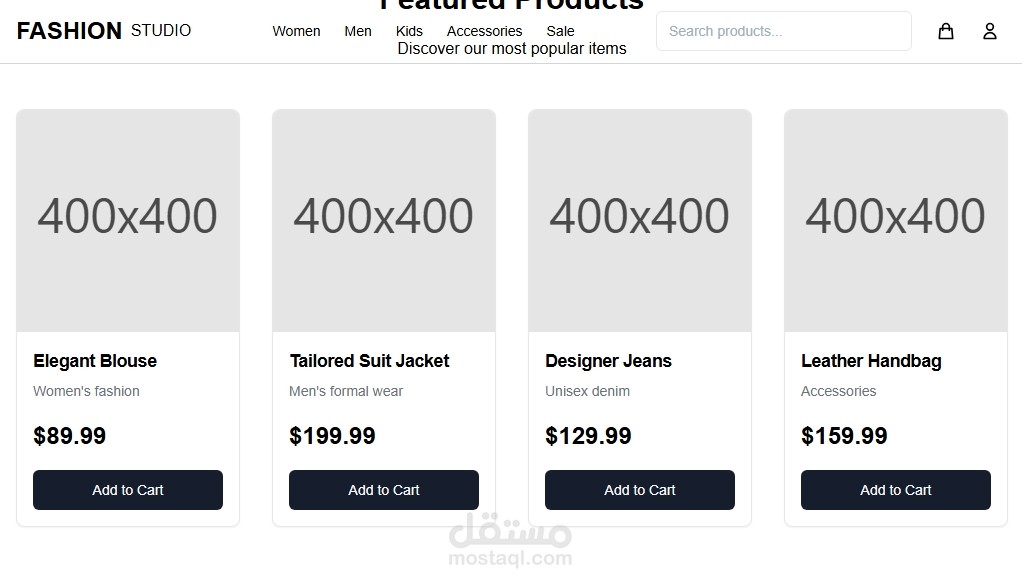Image resolution: width=1022 pixels, height=581 pixels.
Task: Focus the Search products field
Action: [783, 31]
